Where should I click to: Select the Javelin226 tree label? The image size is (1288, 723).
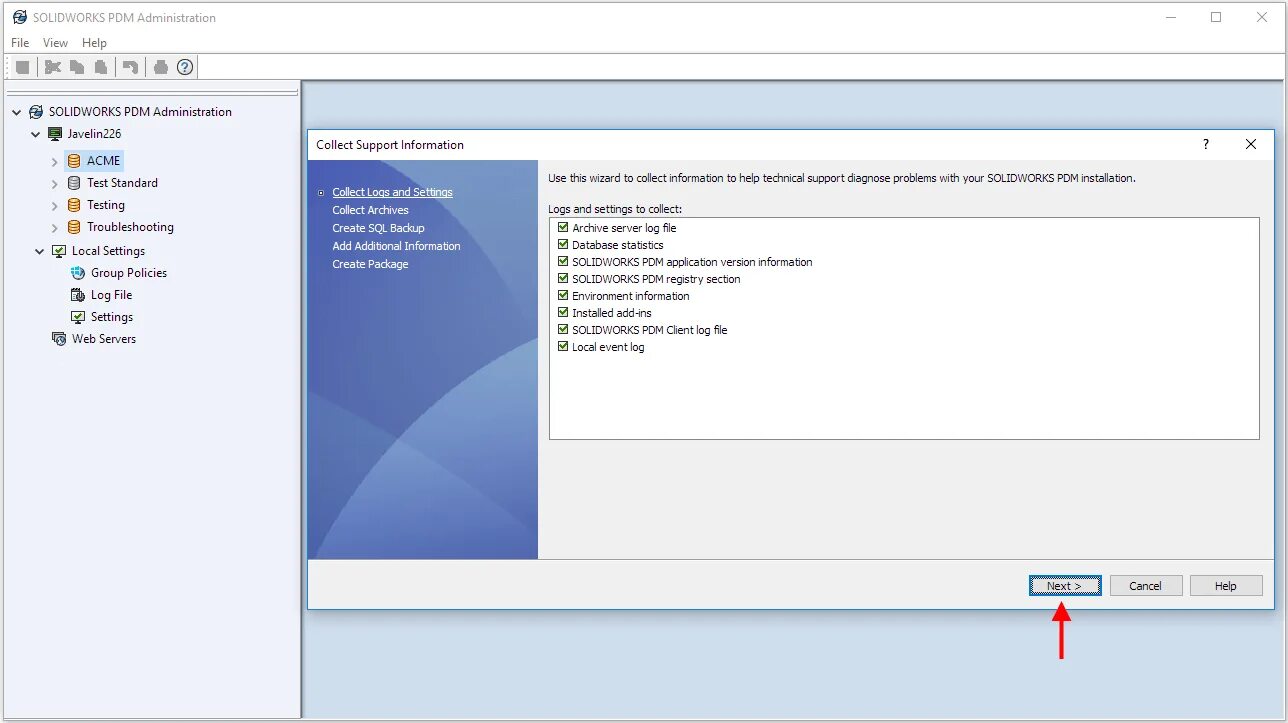[x=94, y=134]
